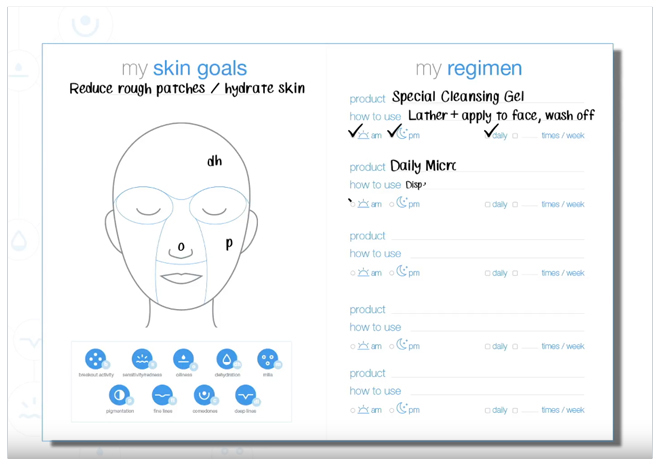Viewport: 668px width, 466px height.
Task: Click the 'my regimen' heading
Action: (x=469, y=68)
